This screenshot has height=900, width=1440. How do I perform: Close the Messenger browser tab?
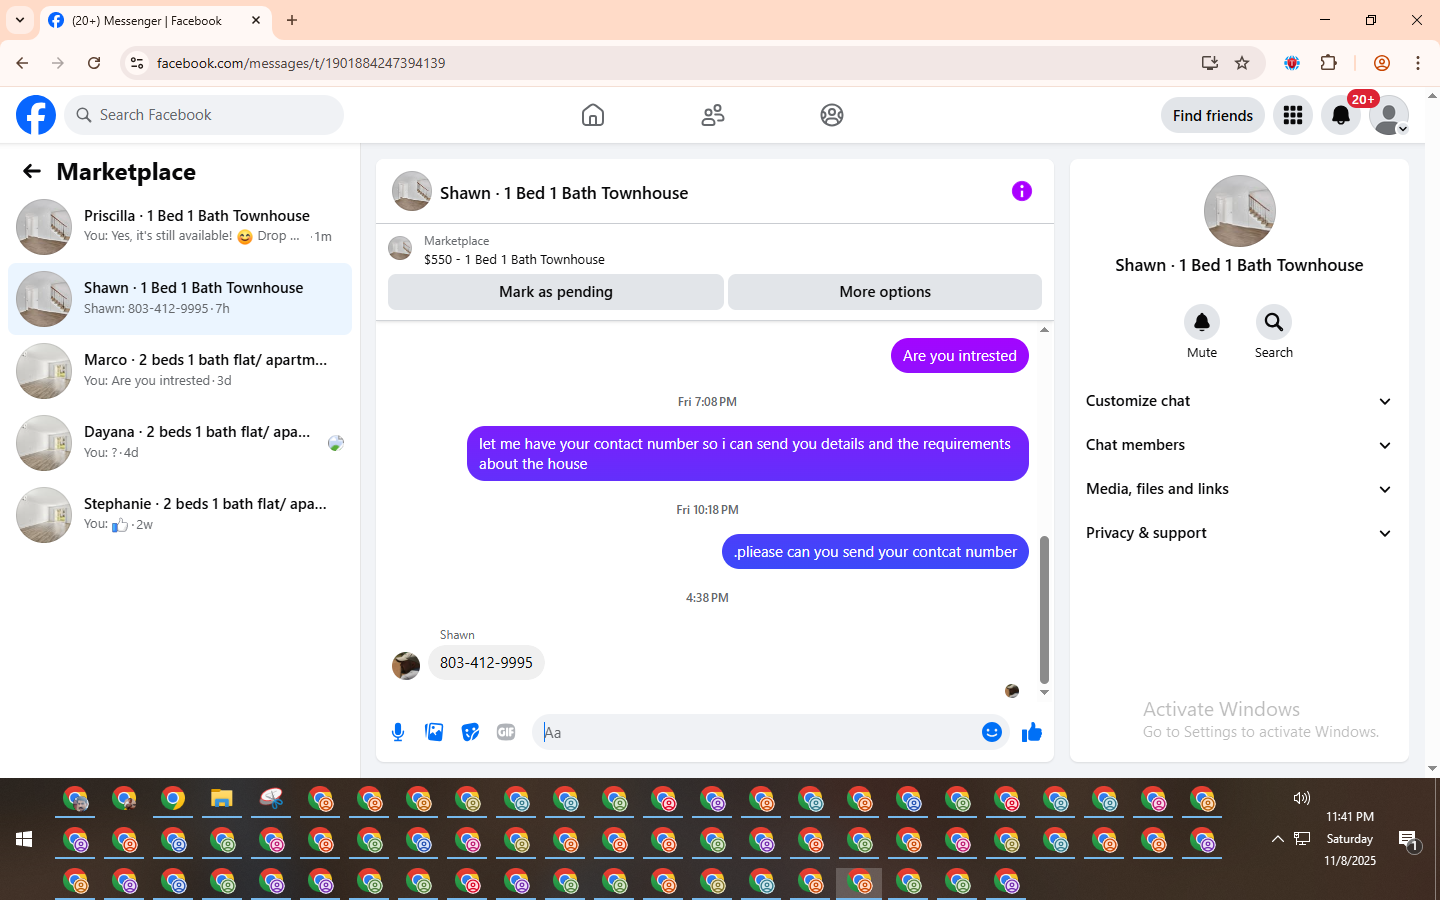point(256,20)
